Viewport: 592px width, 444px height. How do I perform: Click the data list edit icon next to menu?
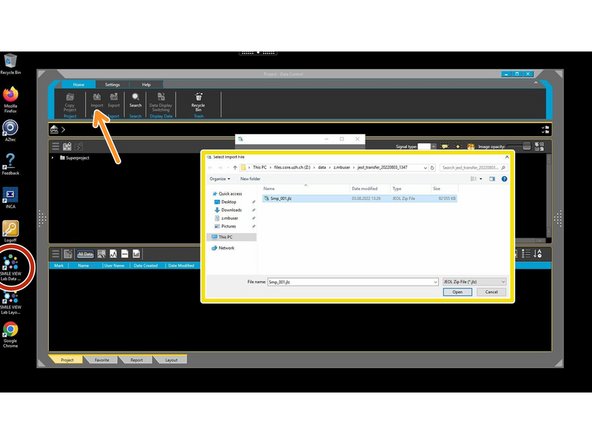point(68,254)
